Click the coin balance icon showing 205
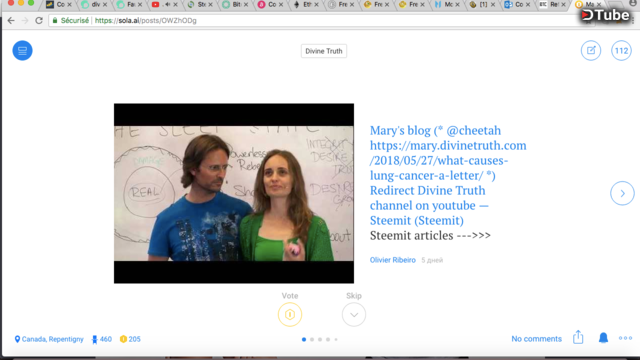This screenshot has width=640, height=360. (x=123, y=339)
